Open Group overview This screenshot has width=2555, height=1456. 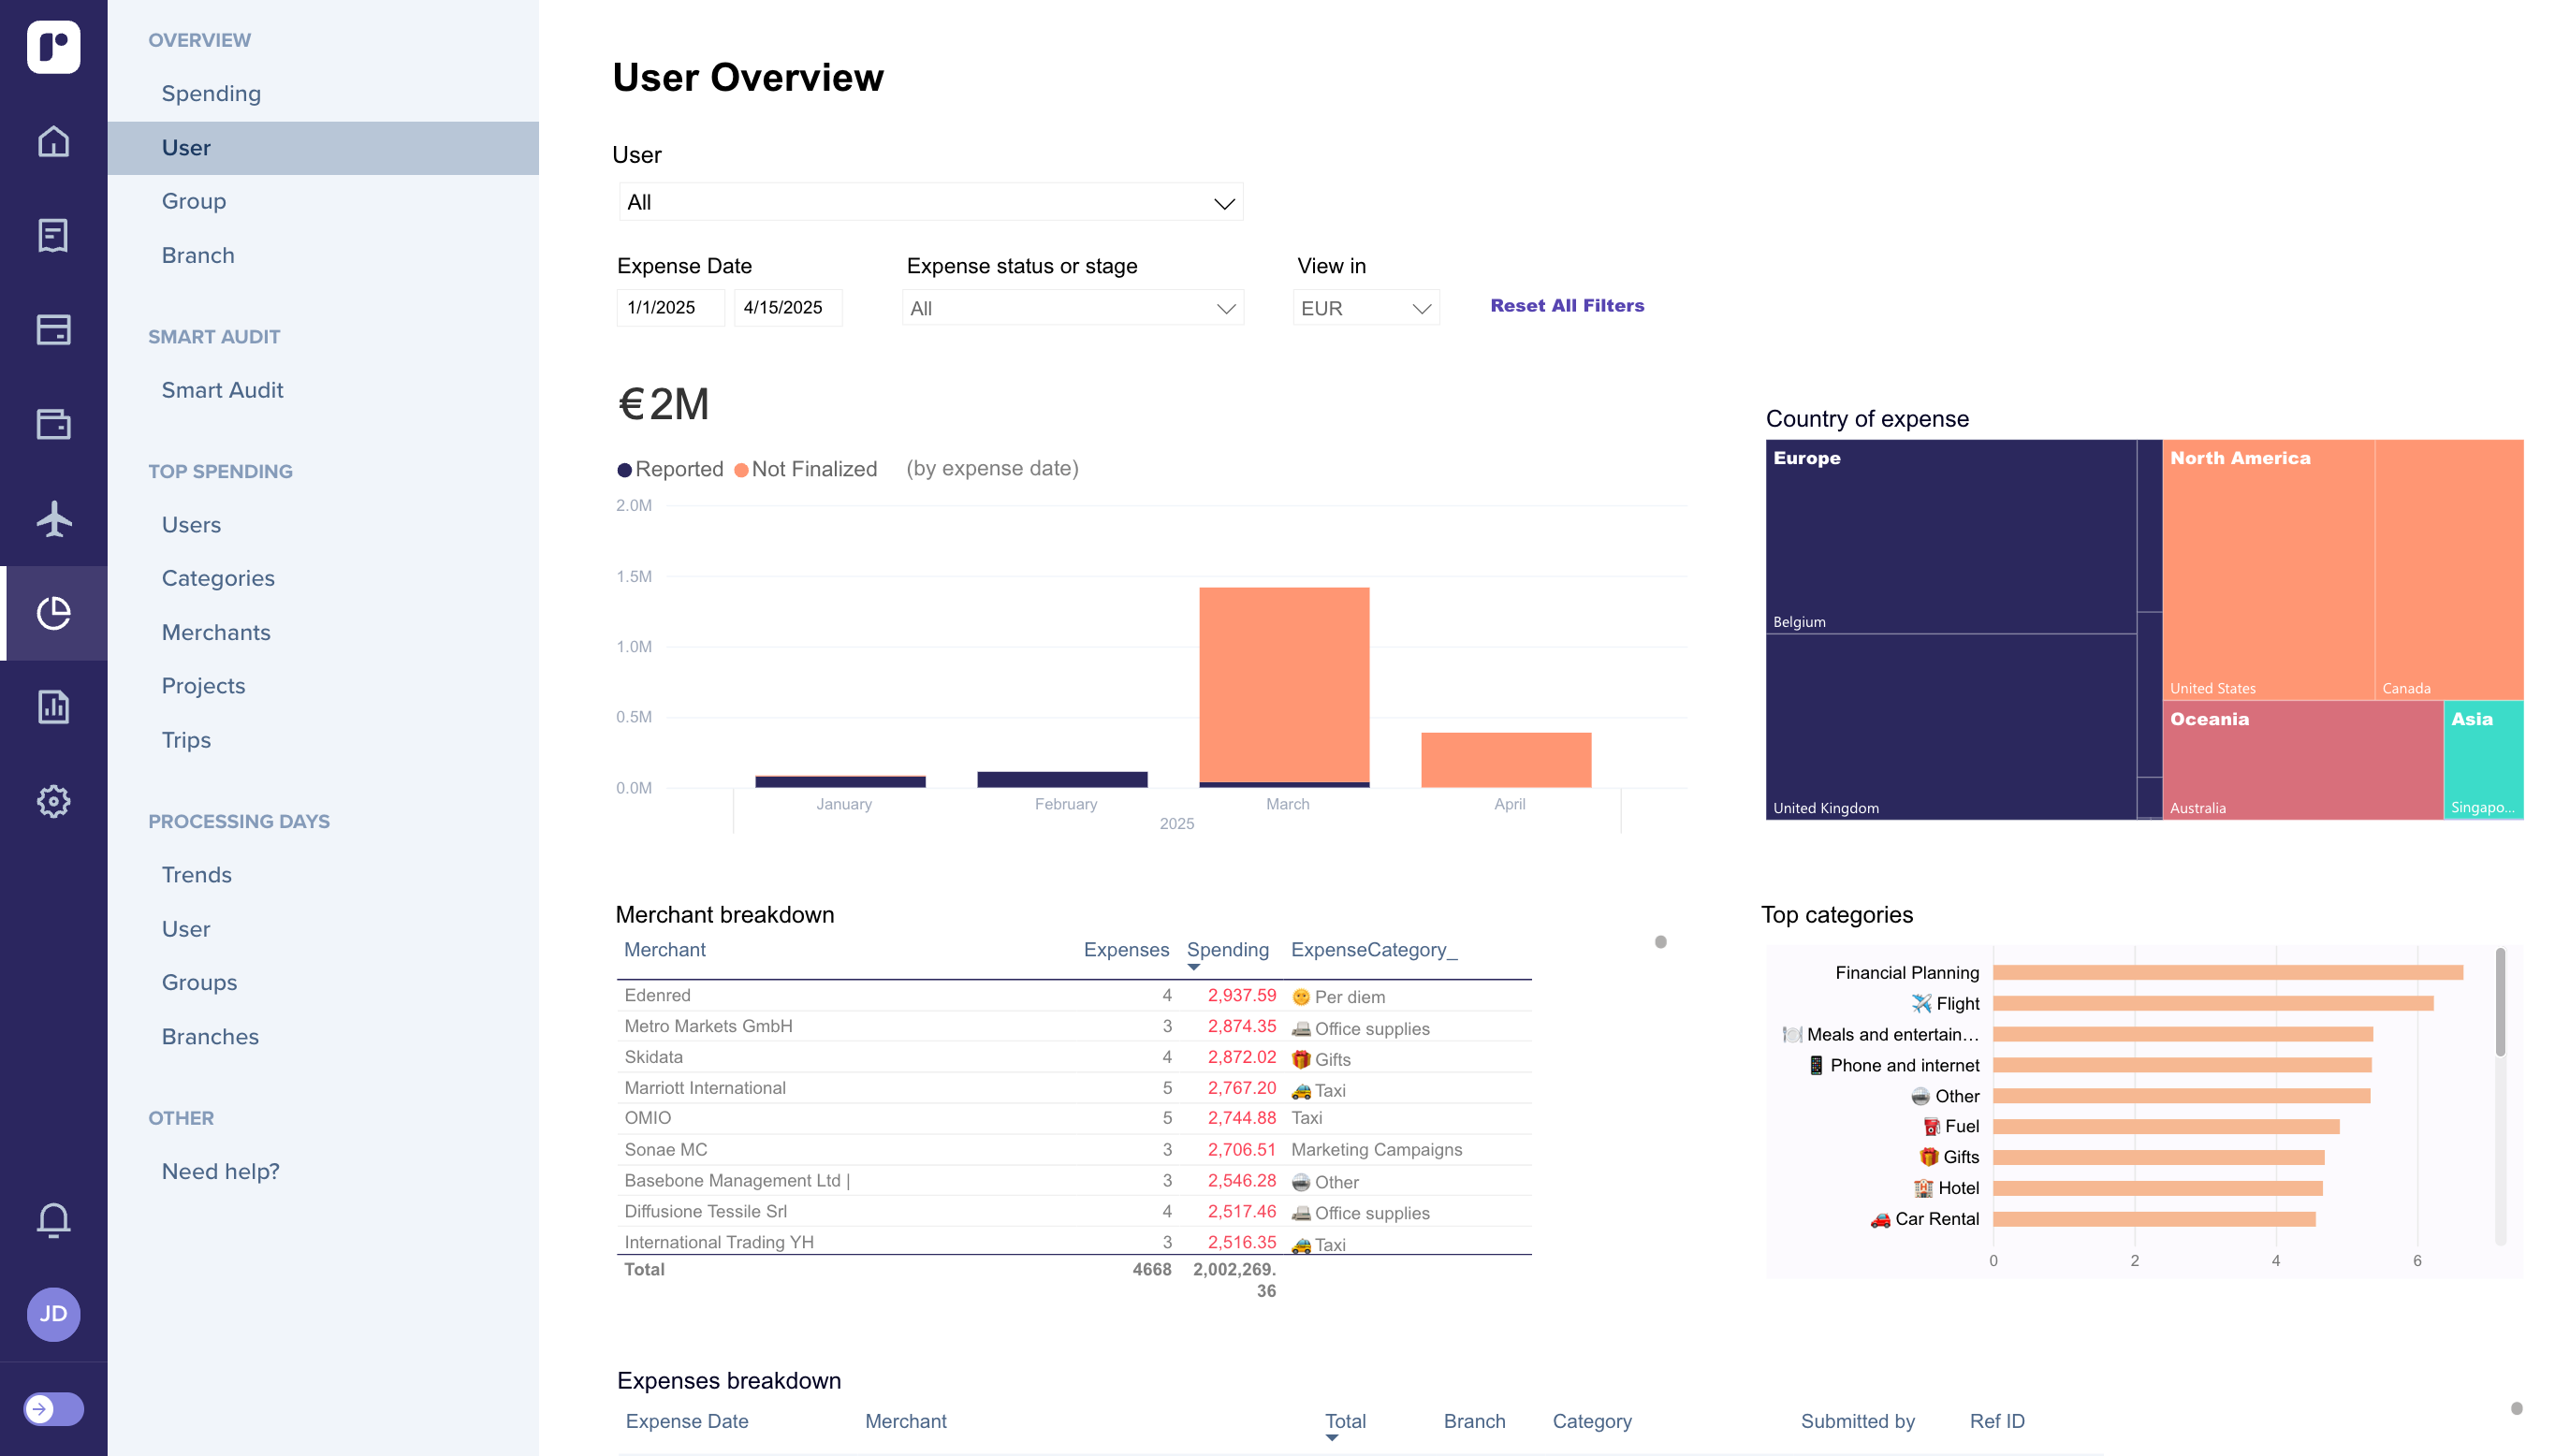point(194,201)
